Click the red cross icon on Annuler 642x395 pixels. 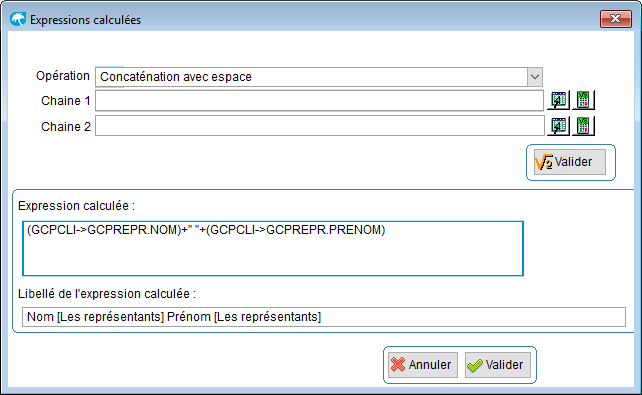click(x=398, y=364)
